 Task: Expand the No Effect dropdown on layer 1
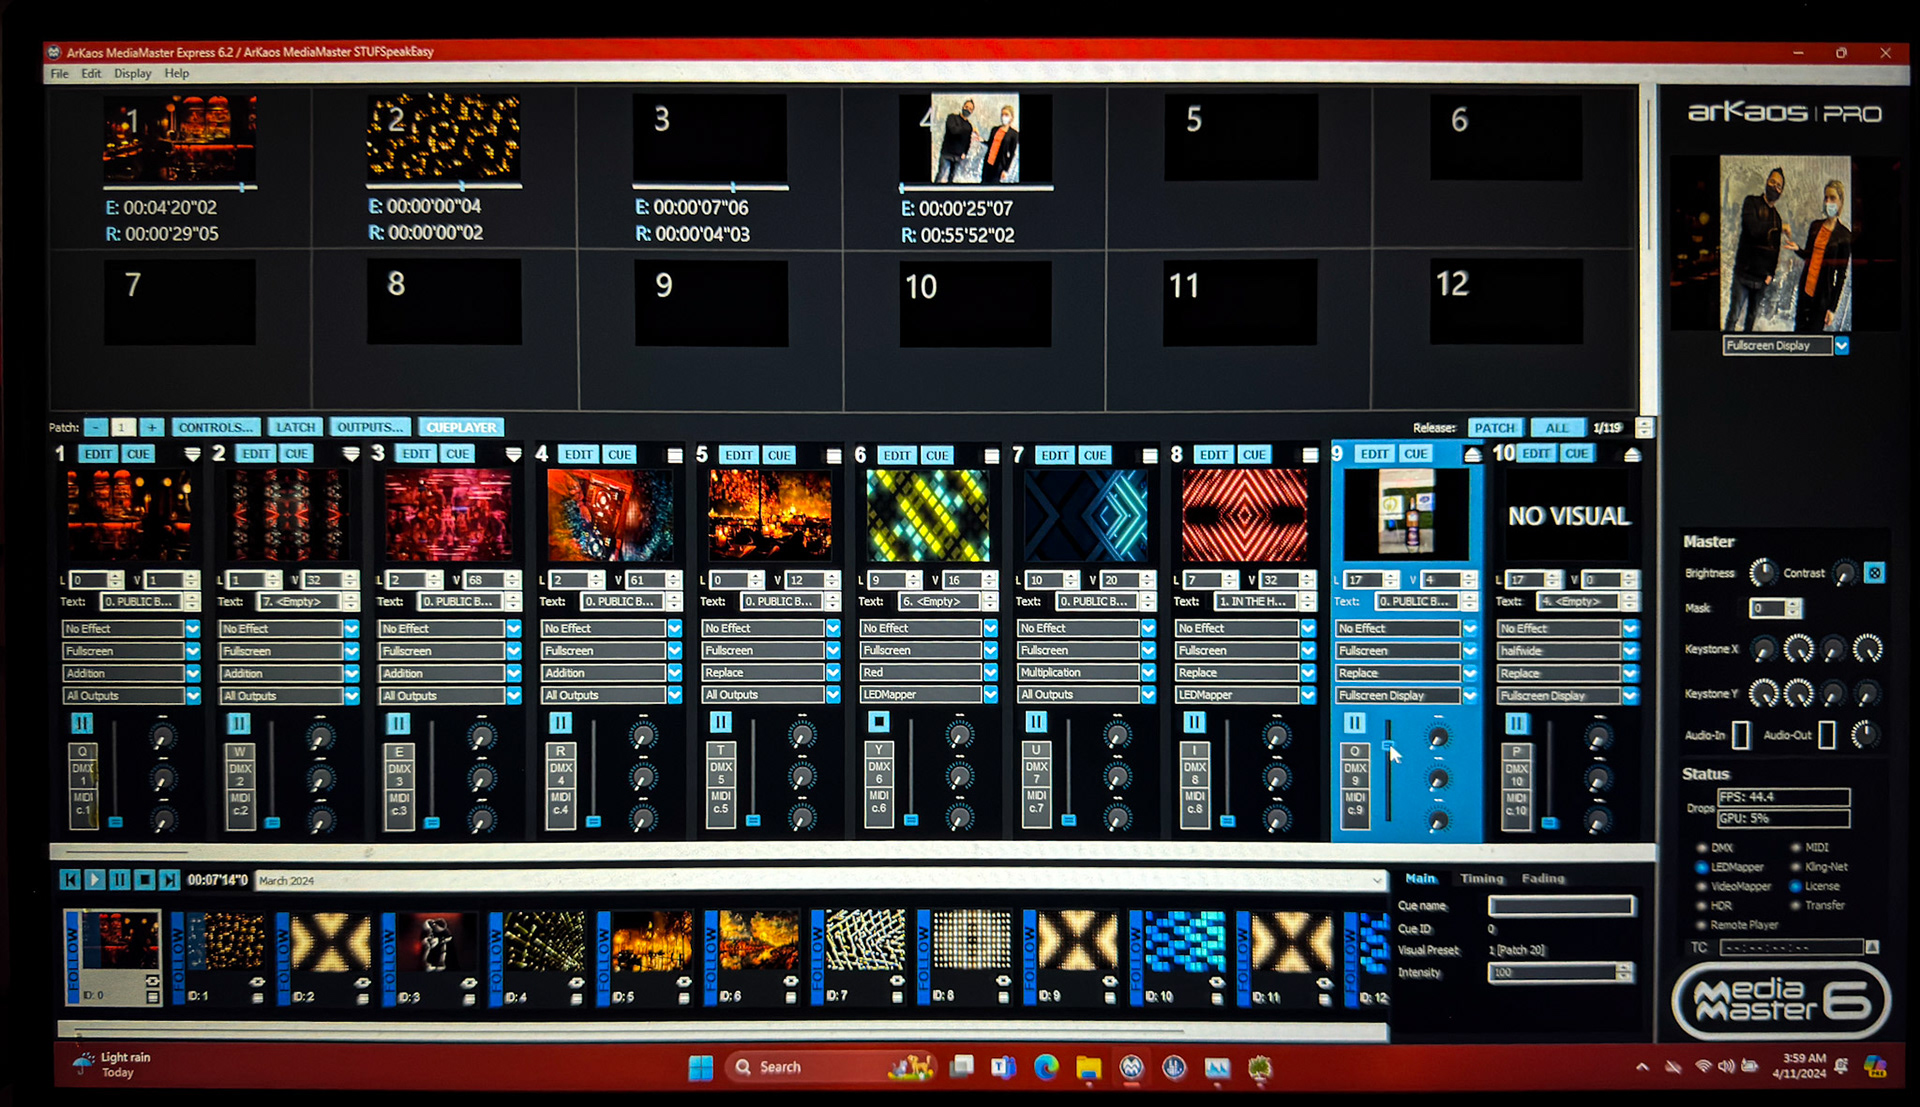click(193, 629)
